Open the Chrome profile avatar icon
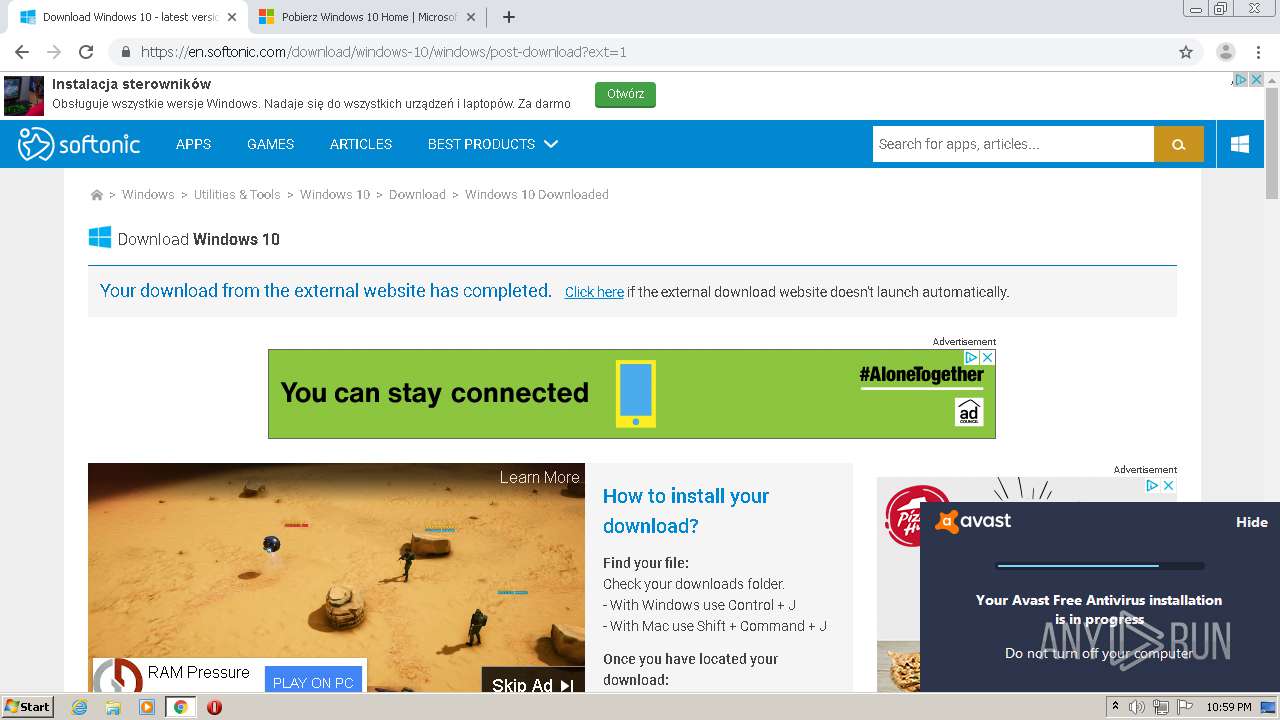This screenshot has width=1280, height=720. [1225, 52]
